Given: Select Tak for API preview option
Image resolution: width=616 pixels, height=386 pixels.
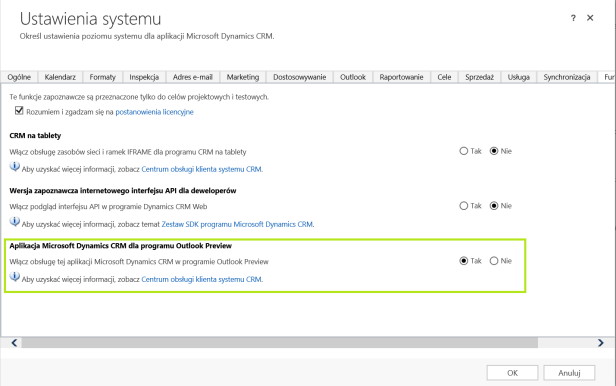Looking at the screenshot, I should tap(464, 206).
